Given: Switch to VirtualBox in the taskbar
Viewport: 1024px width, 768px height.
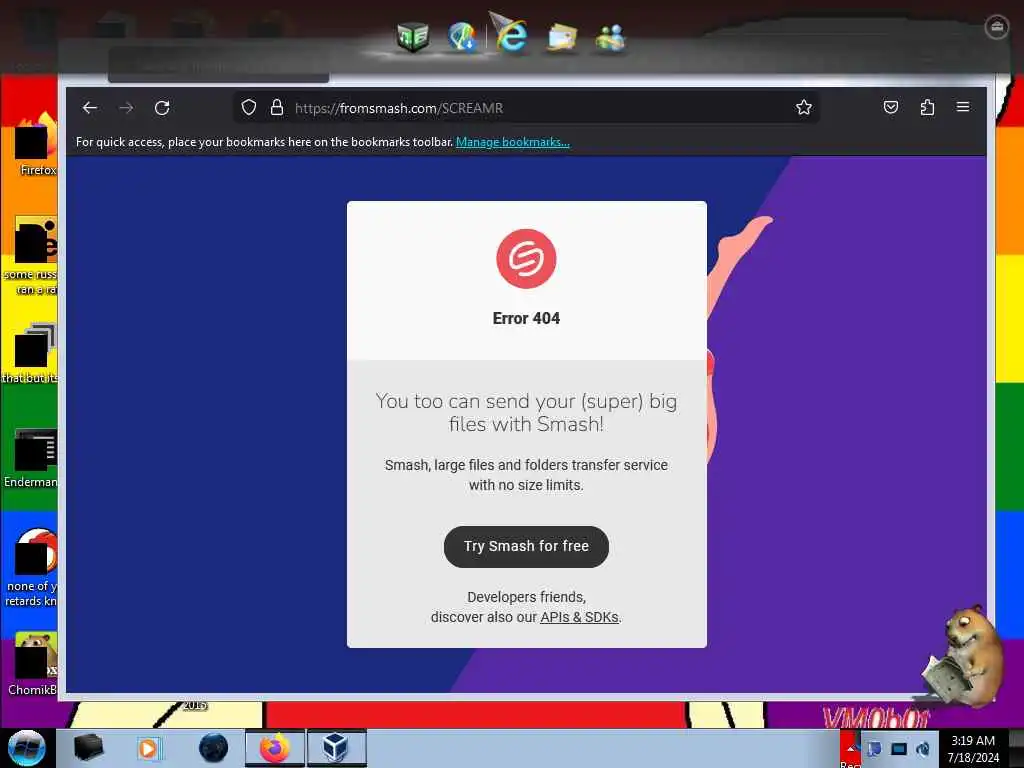Looking at the screenshot, I should click(x=336, y=748).
